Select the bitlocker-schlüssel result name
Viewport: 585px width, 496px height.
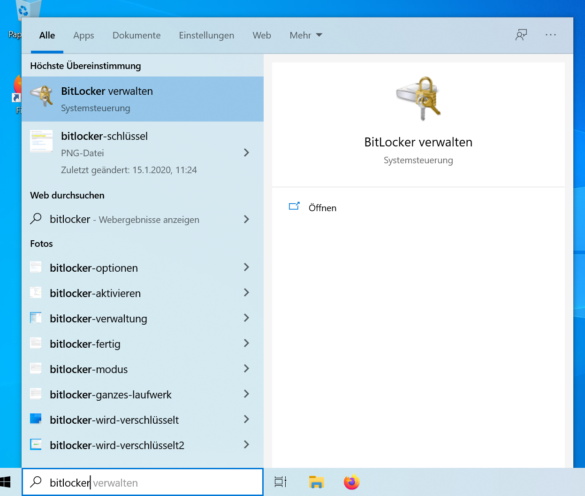[104, 136]
